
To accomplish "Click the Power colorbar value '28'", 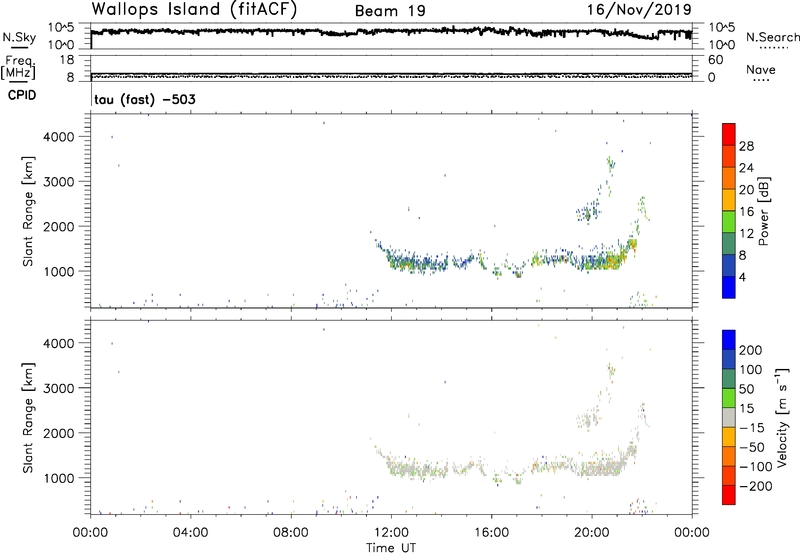I will 746,146.
